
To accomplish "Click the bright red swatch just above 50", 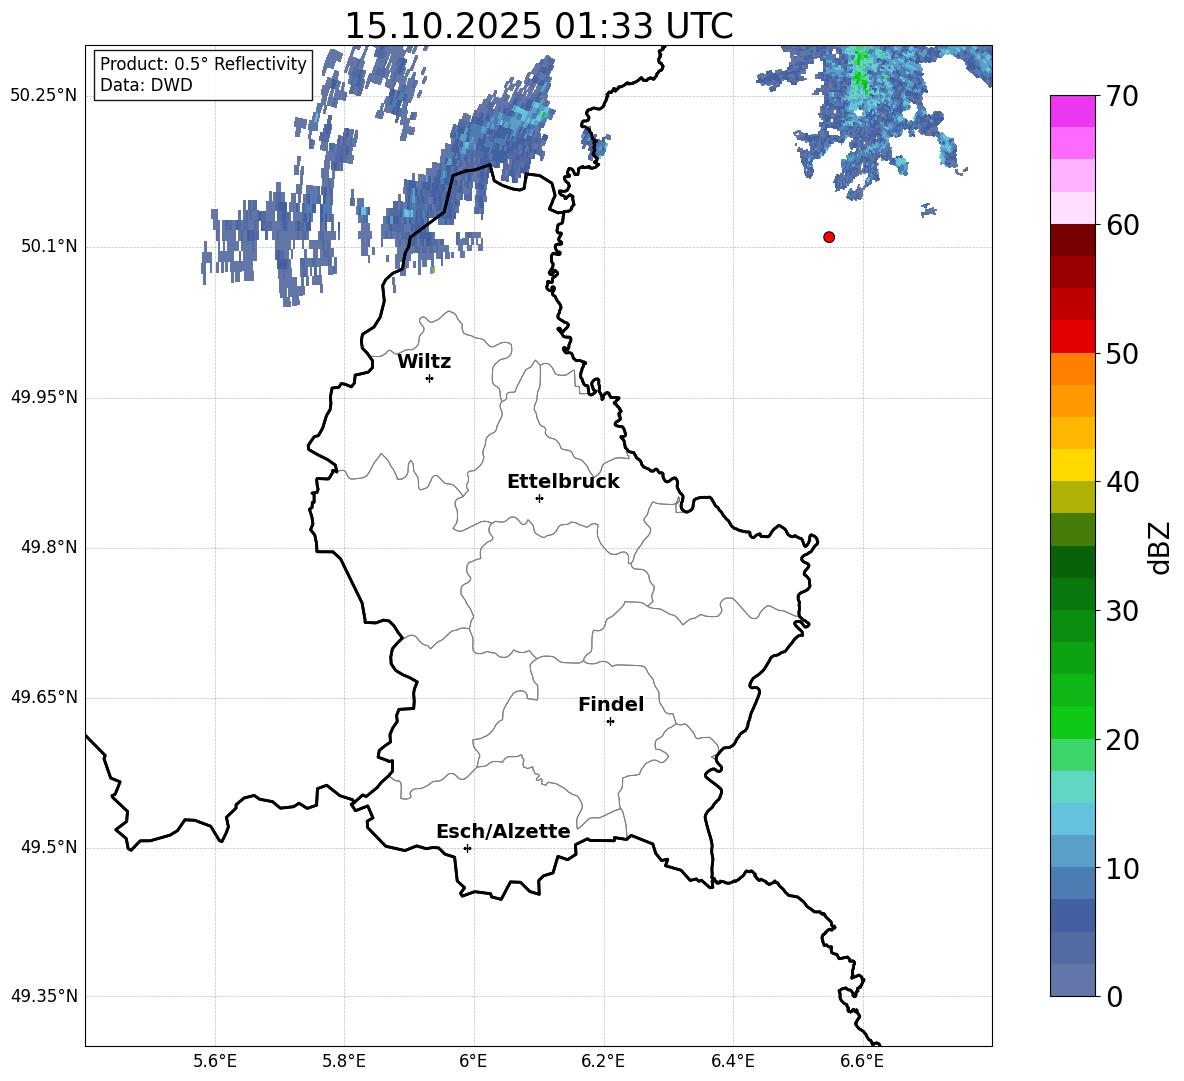I will coord(1072,337).
